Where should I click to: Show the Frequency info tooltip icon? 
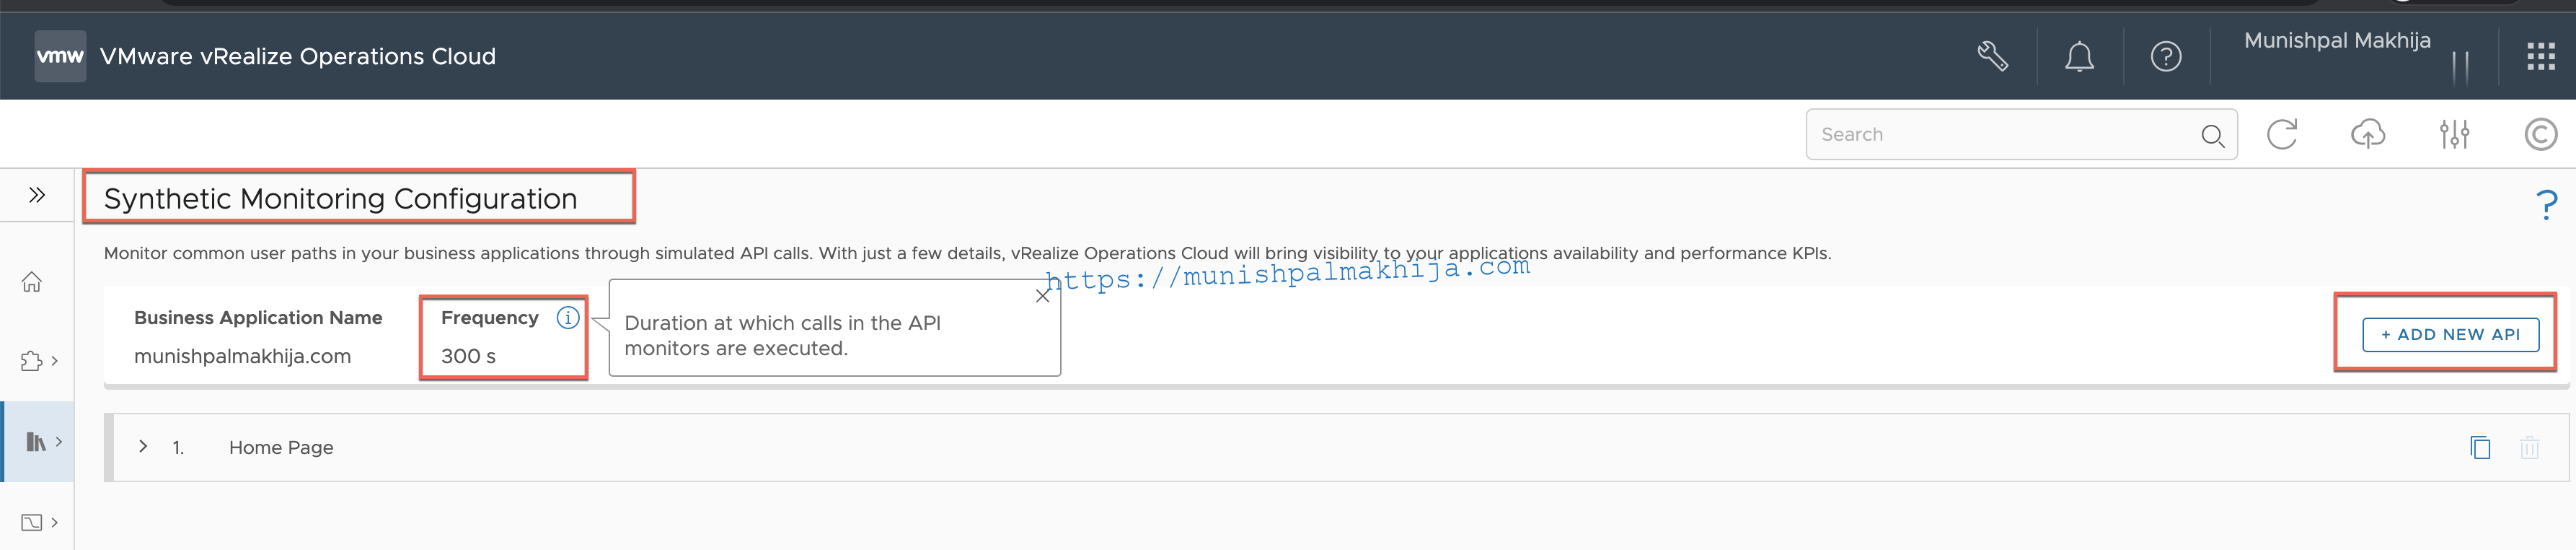coord(568,317)
